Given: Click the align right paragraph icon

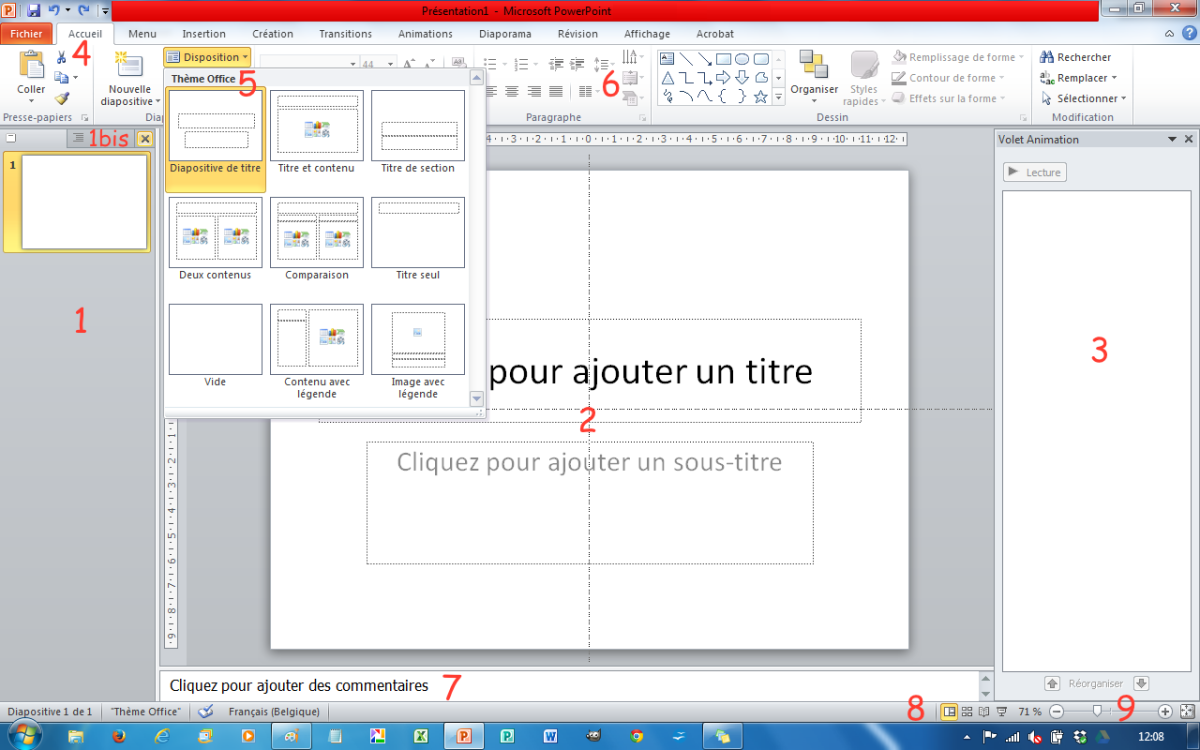Looking at the screenshot, I should coord(534,92).
